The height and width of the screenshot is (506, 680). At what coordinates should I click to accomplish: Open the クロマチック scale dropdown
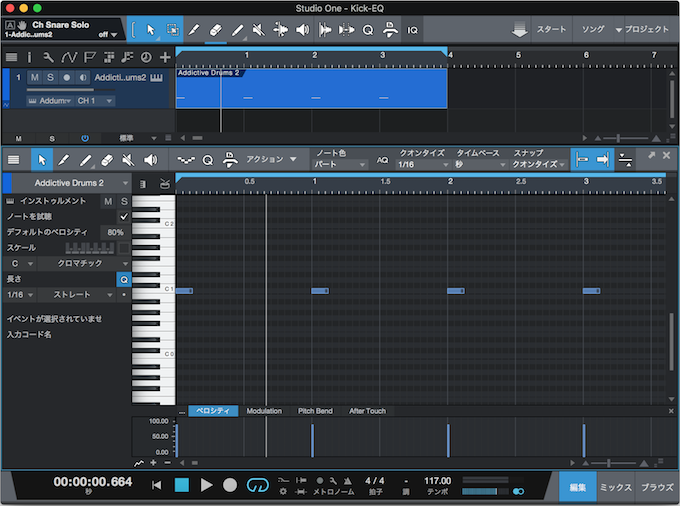tap(83, 263)
